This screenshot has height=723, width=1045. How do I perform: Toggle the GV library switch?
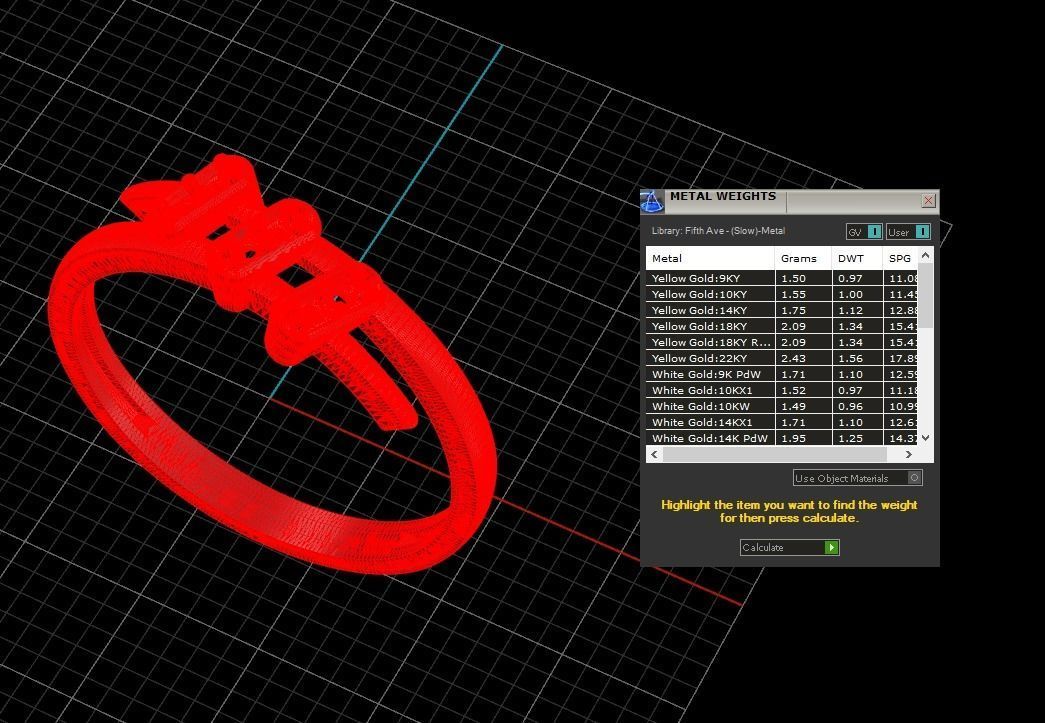tap(864, 232)
